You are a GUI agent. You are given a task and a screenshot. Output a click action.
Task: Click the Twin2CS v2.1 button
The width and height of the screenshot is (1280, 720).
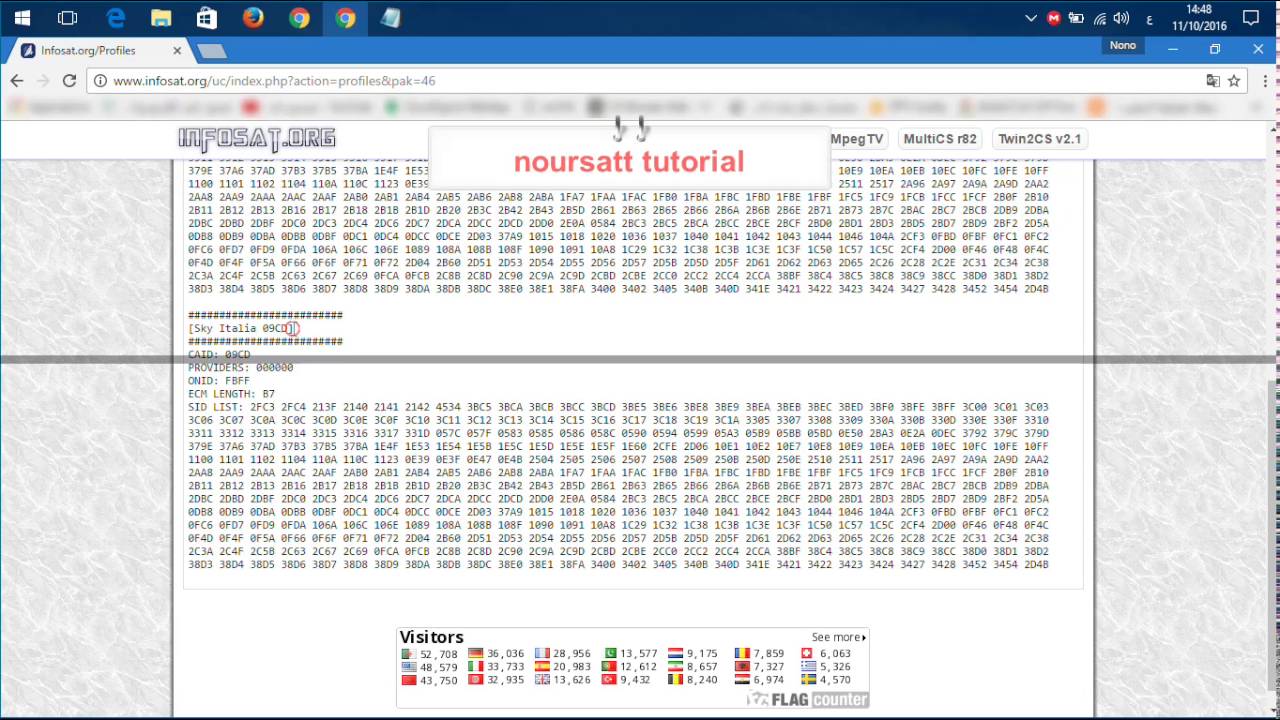coord(1039,139)
